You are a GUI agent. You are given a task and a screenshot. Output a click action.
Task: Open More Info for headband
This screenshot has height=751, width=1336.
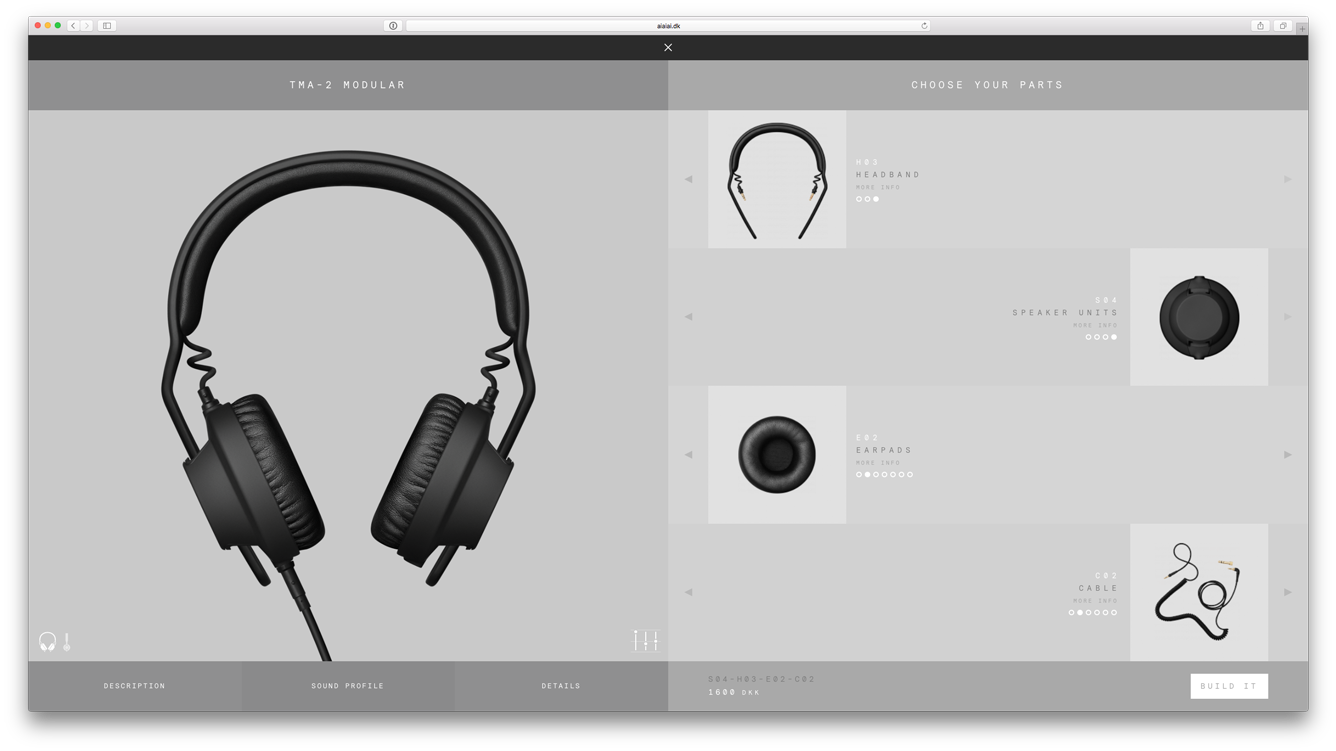(x=878, y=187)
